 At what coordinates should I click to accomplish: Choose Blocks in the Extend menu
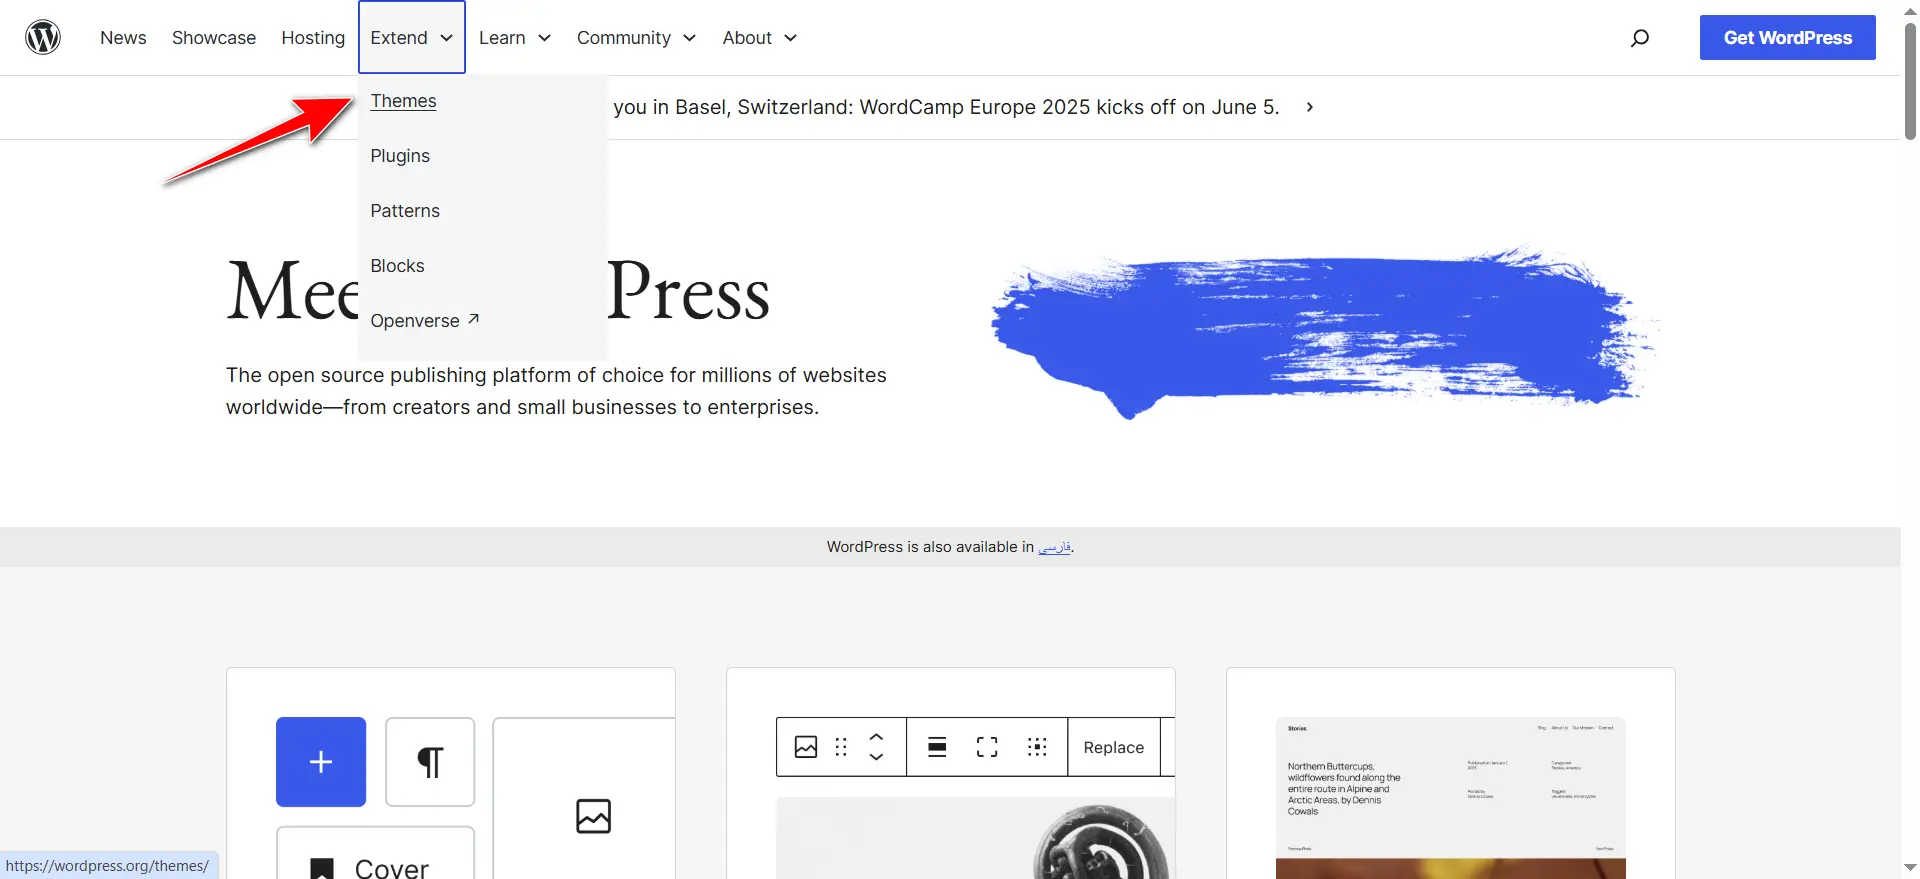[x=397, y=266]
